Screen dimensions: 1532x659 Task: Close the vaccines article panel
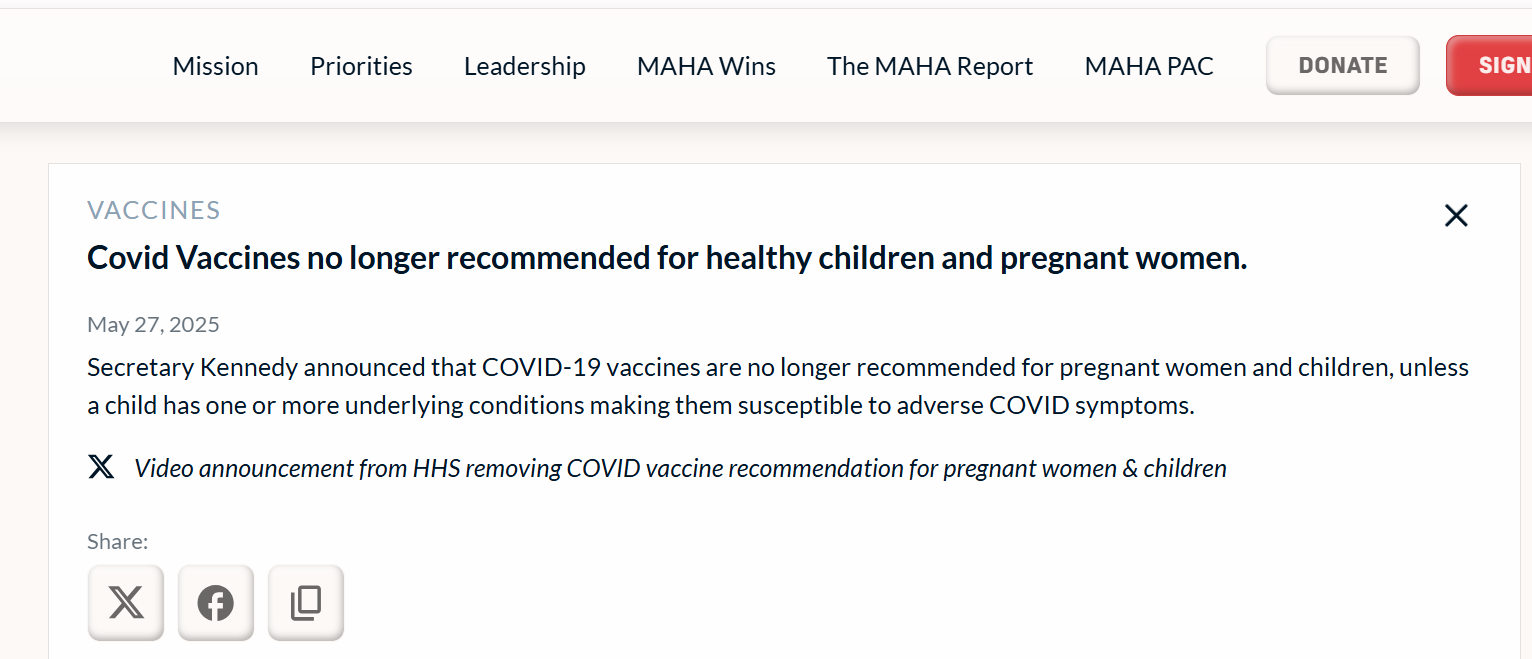tap(1456, 215)
